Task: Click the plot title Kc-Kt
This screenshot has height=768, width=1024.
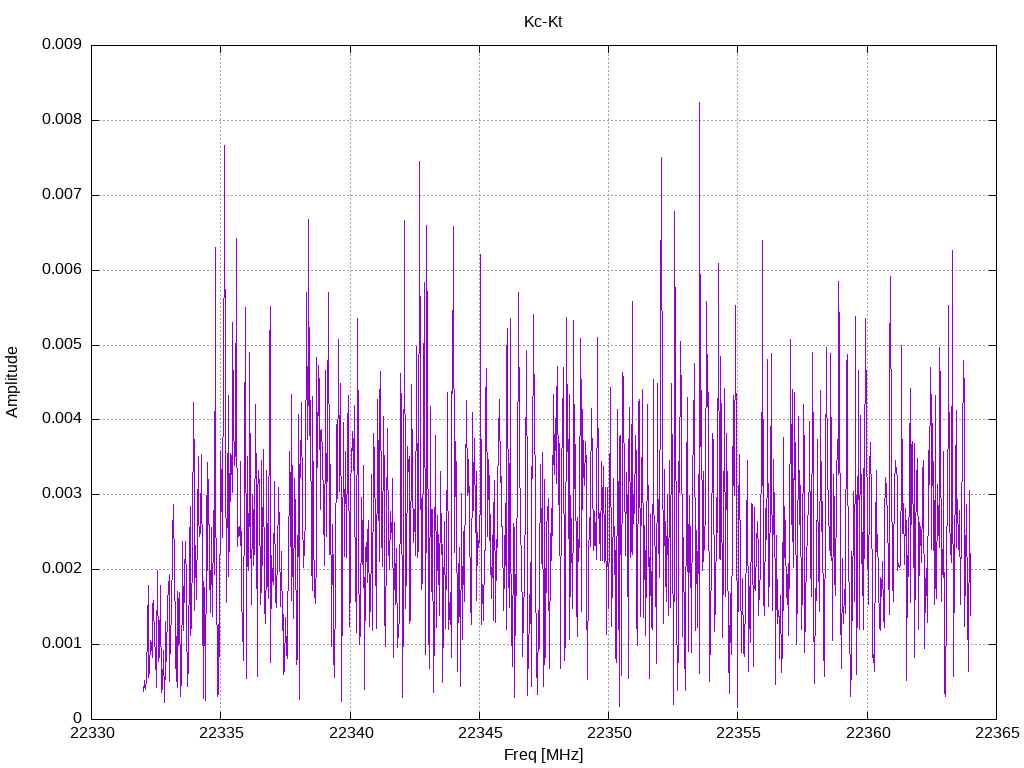Action: point(543,22)
